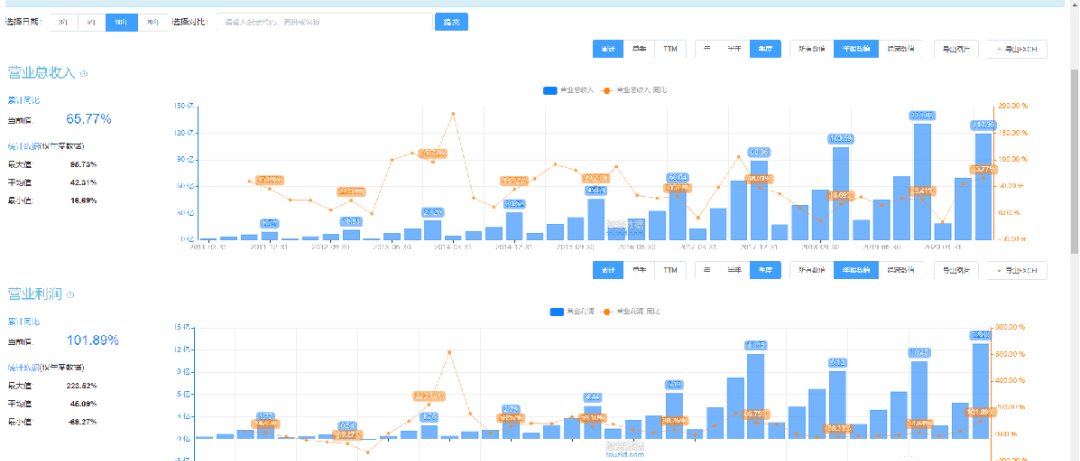Select 累计 mode for the 营业总收入 chart
This screenshot has height=461, width=1080.
tap(608, 49)
